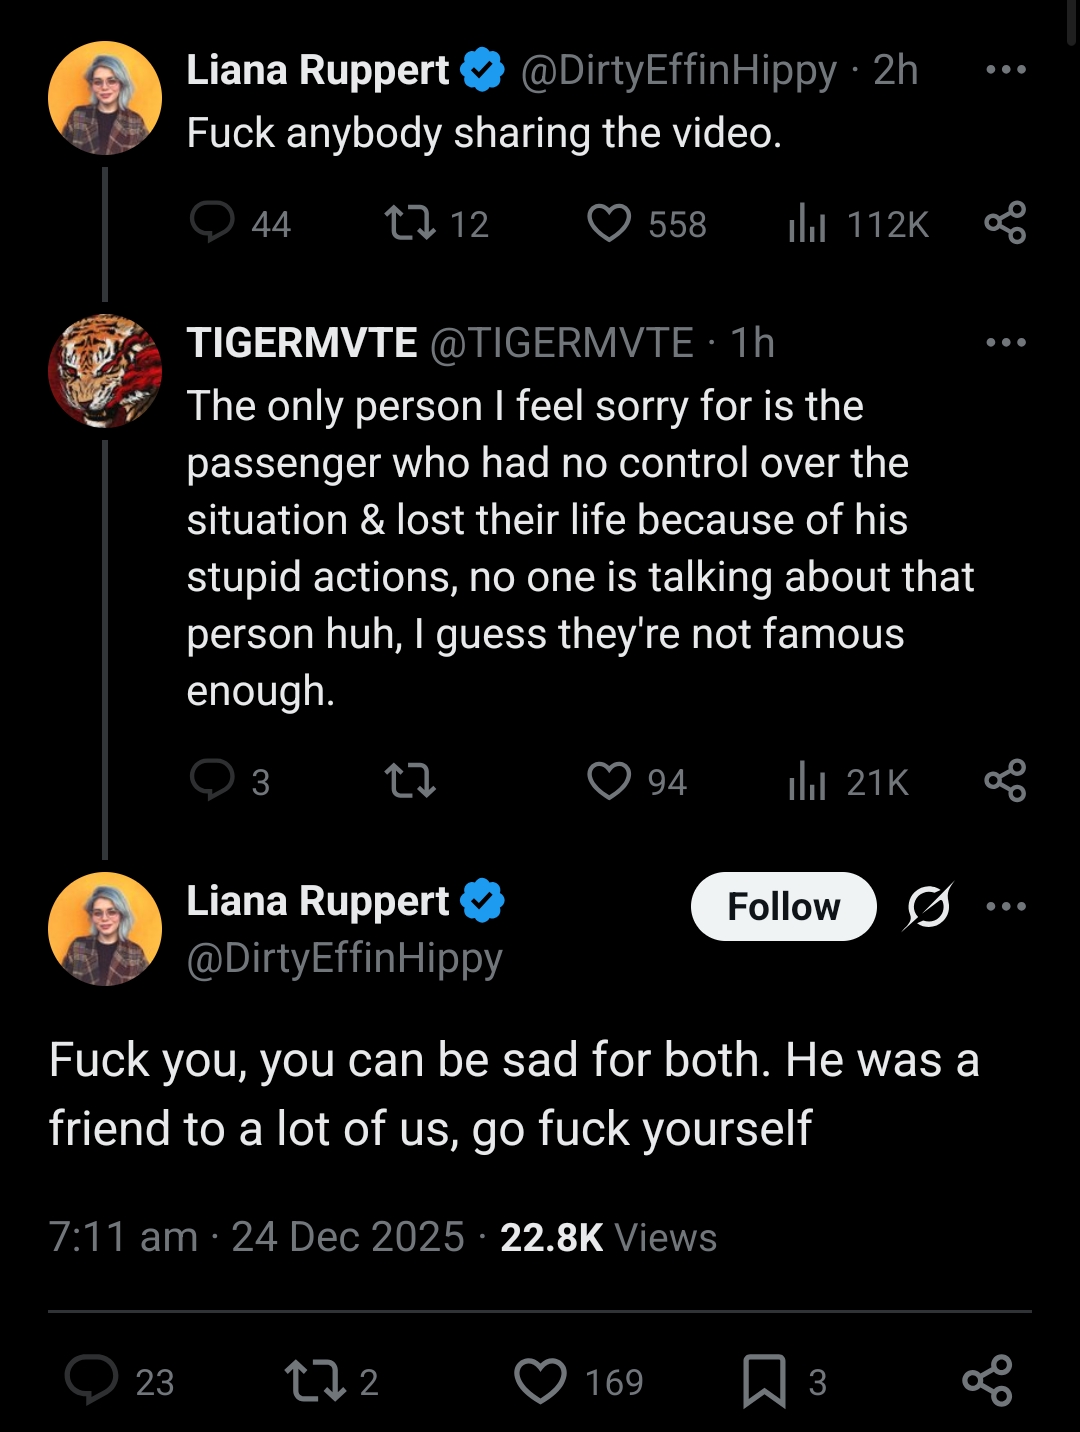Repost TIGERMVTE's post
The height and width of the screenshot is (1432, 1080).
click(410, 780)
